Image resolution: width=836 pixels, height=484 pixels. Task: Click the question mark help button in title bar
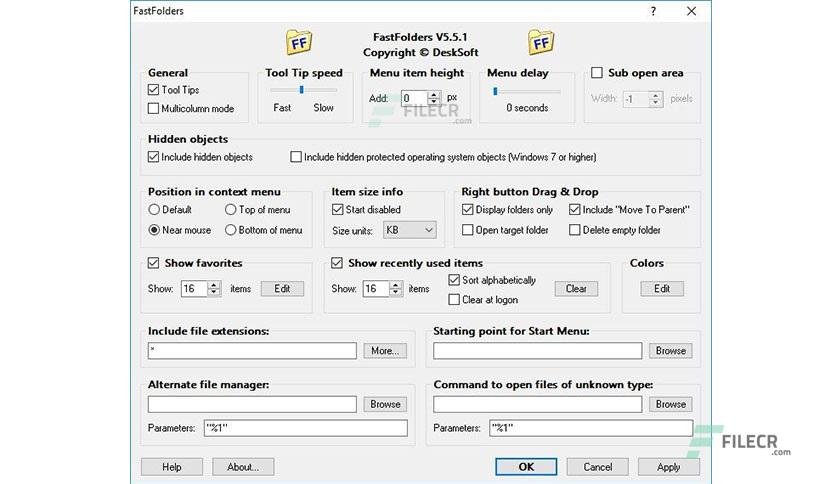tap(653, 11)
